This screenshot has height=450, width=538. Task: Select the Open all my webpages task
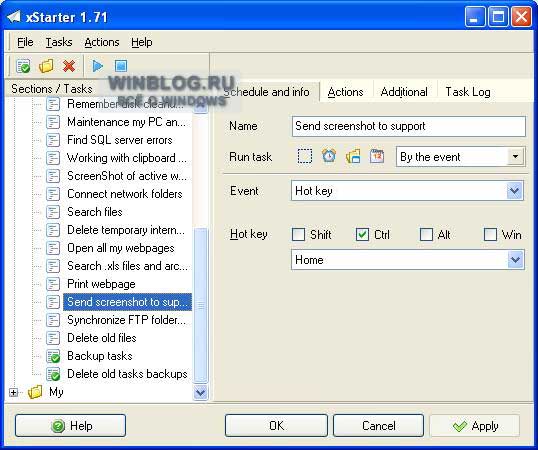[121, 248]
